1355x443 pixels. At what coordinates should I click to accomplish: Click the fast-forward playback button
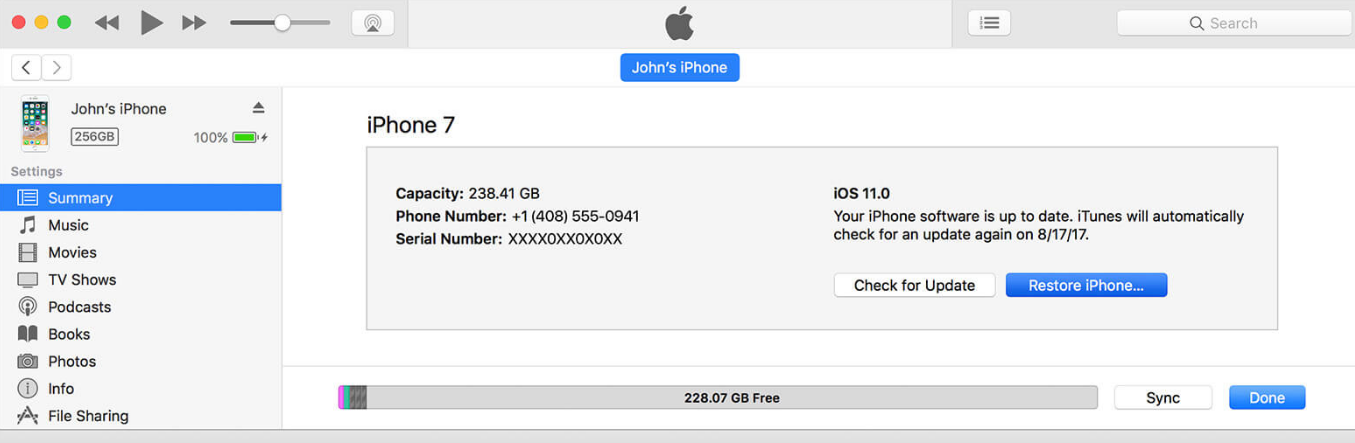point(194,23)
